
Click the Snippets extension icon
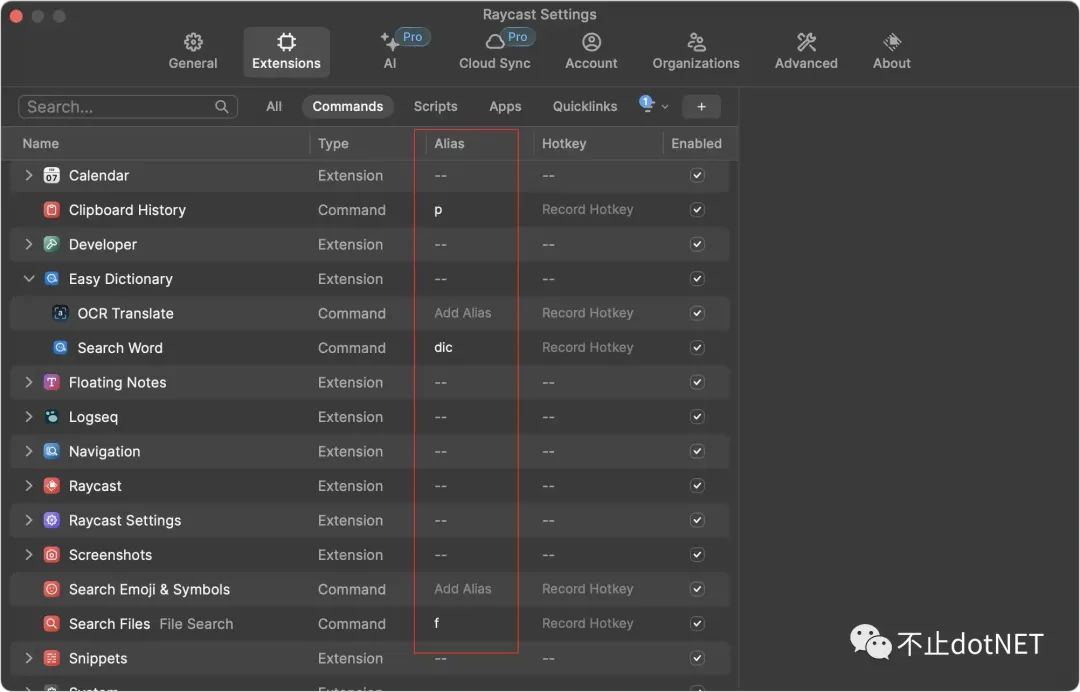coord(52,658)
